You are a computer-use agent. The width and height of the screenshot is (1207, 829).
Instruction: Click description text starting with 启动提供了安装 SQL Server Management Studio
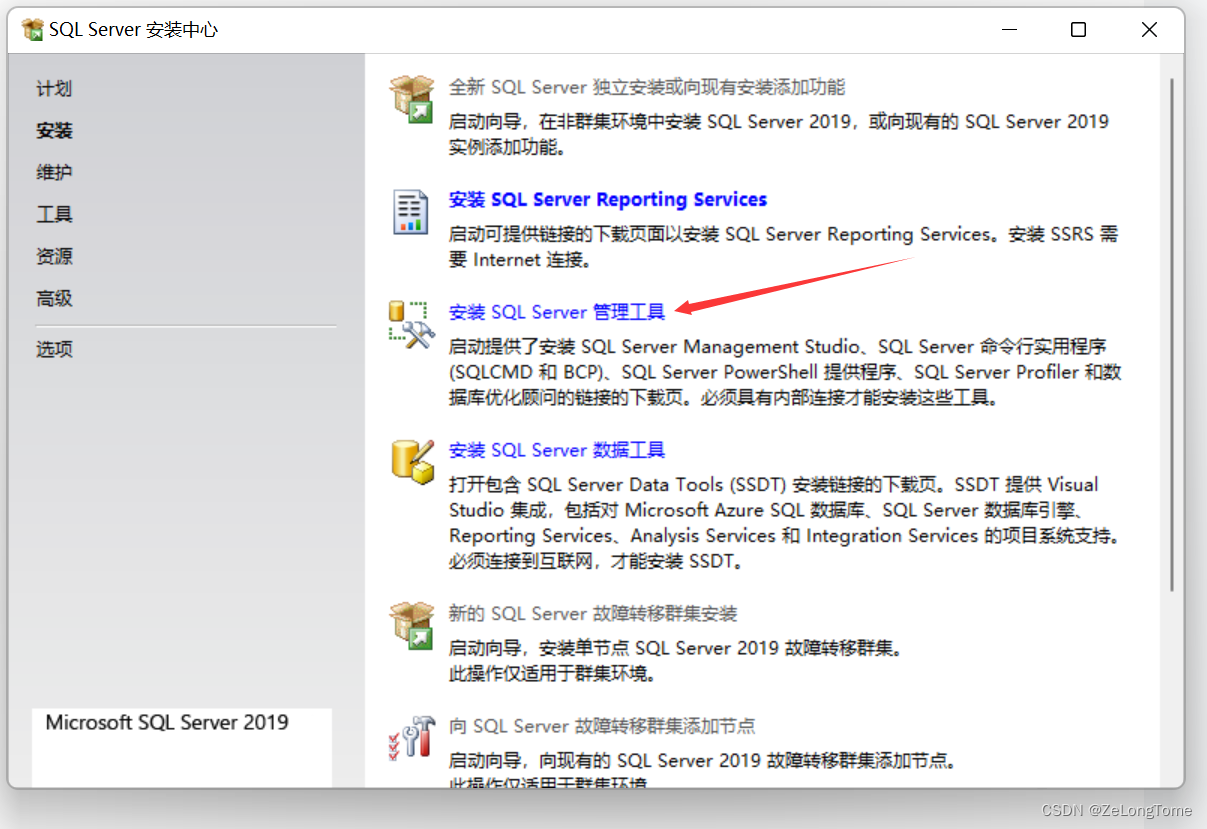[785, 372]
